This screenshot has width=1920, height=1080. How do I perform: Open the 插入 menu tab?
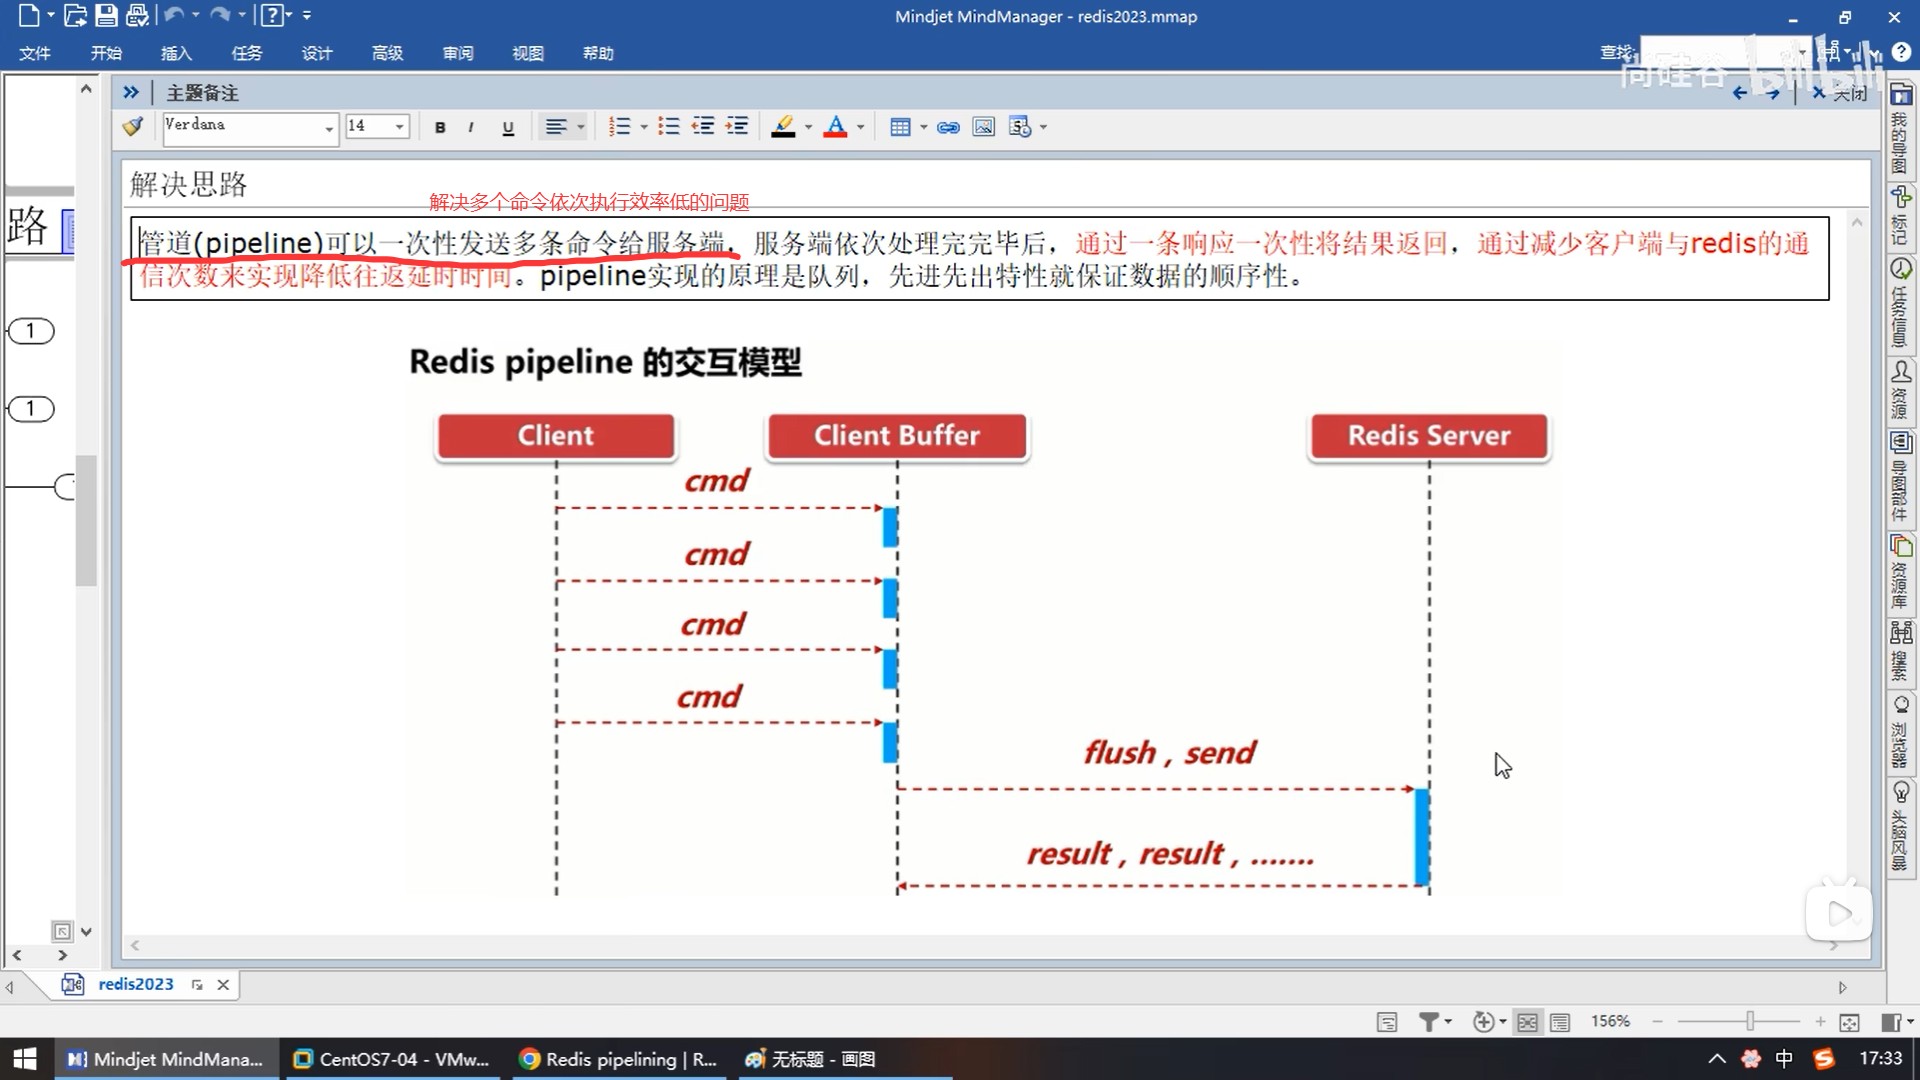pyautogui.click(x=176, y=53)
